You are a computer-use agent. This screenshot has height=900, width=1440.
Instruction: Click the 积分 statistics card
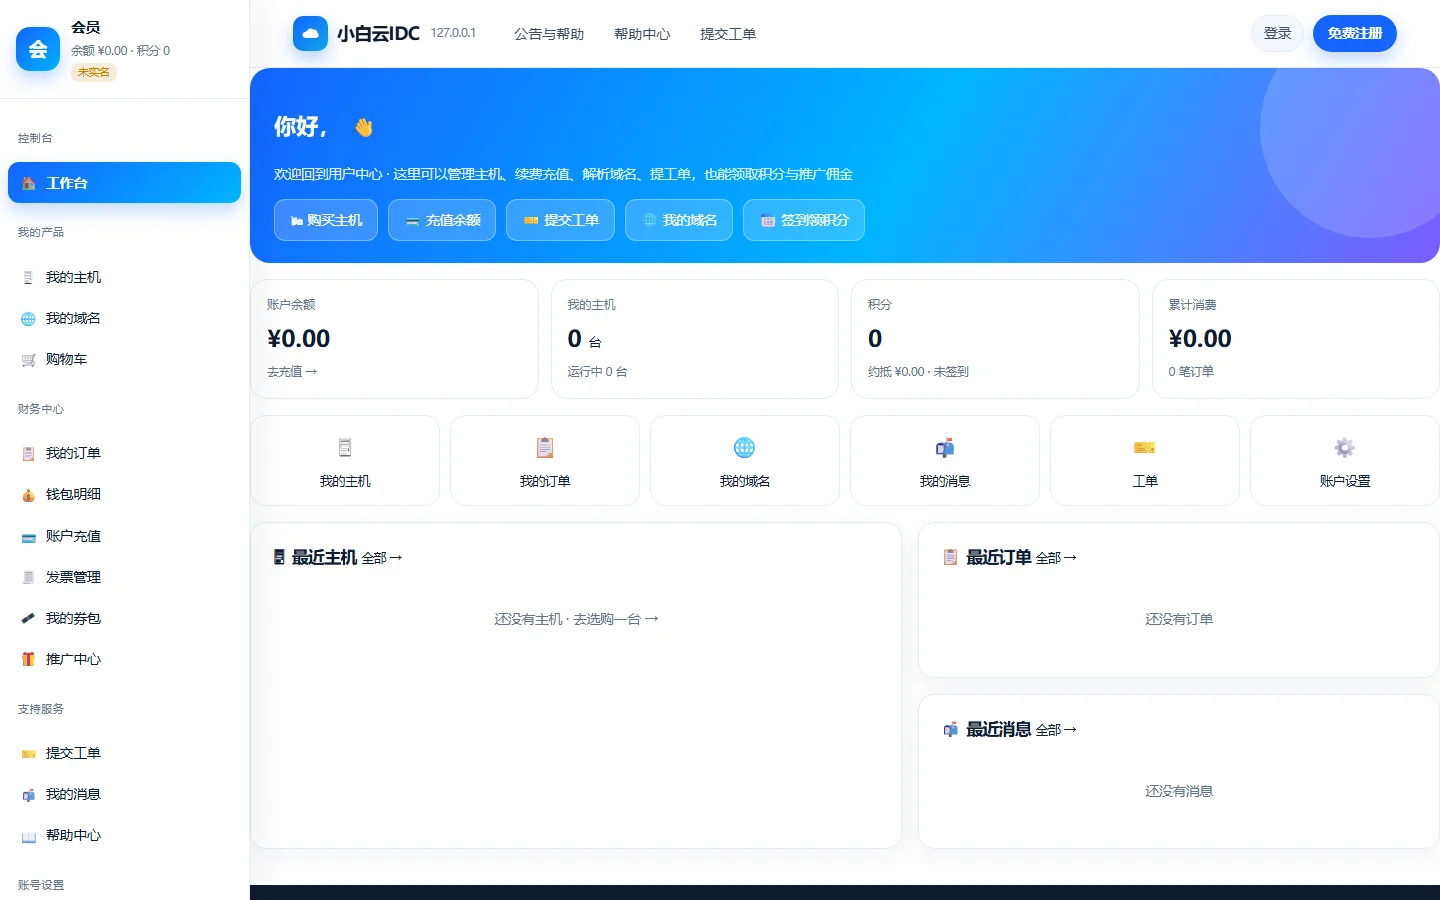tap(995, 339)
